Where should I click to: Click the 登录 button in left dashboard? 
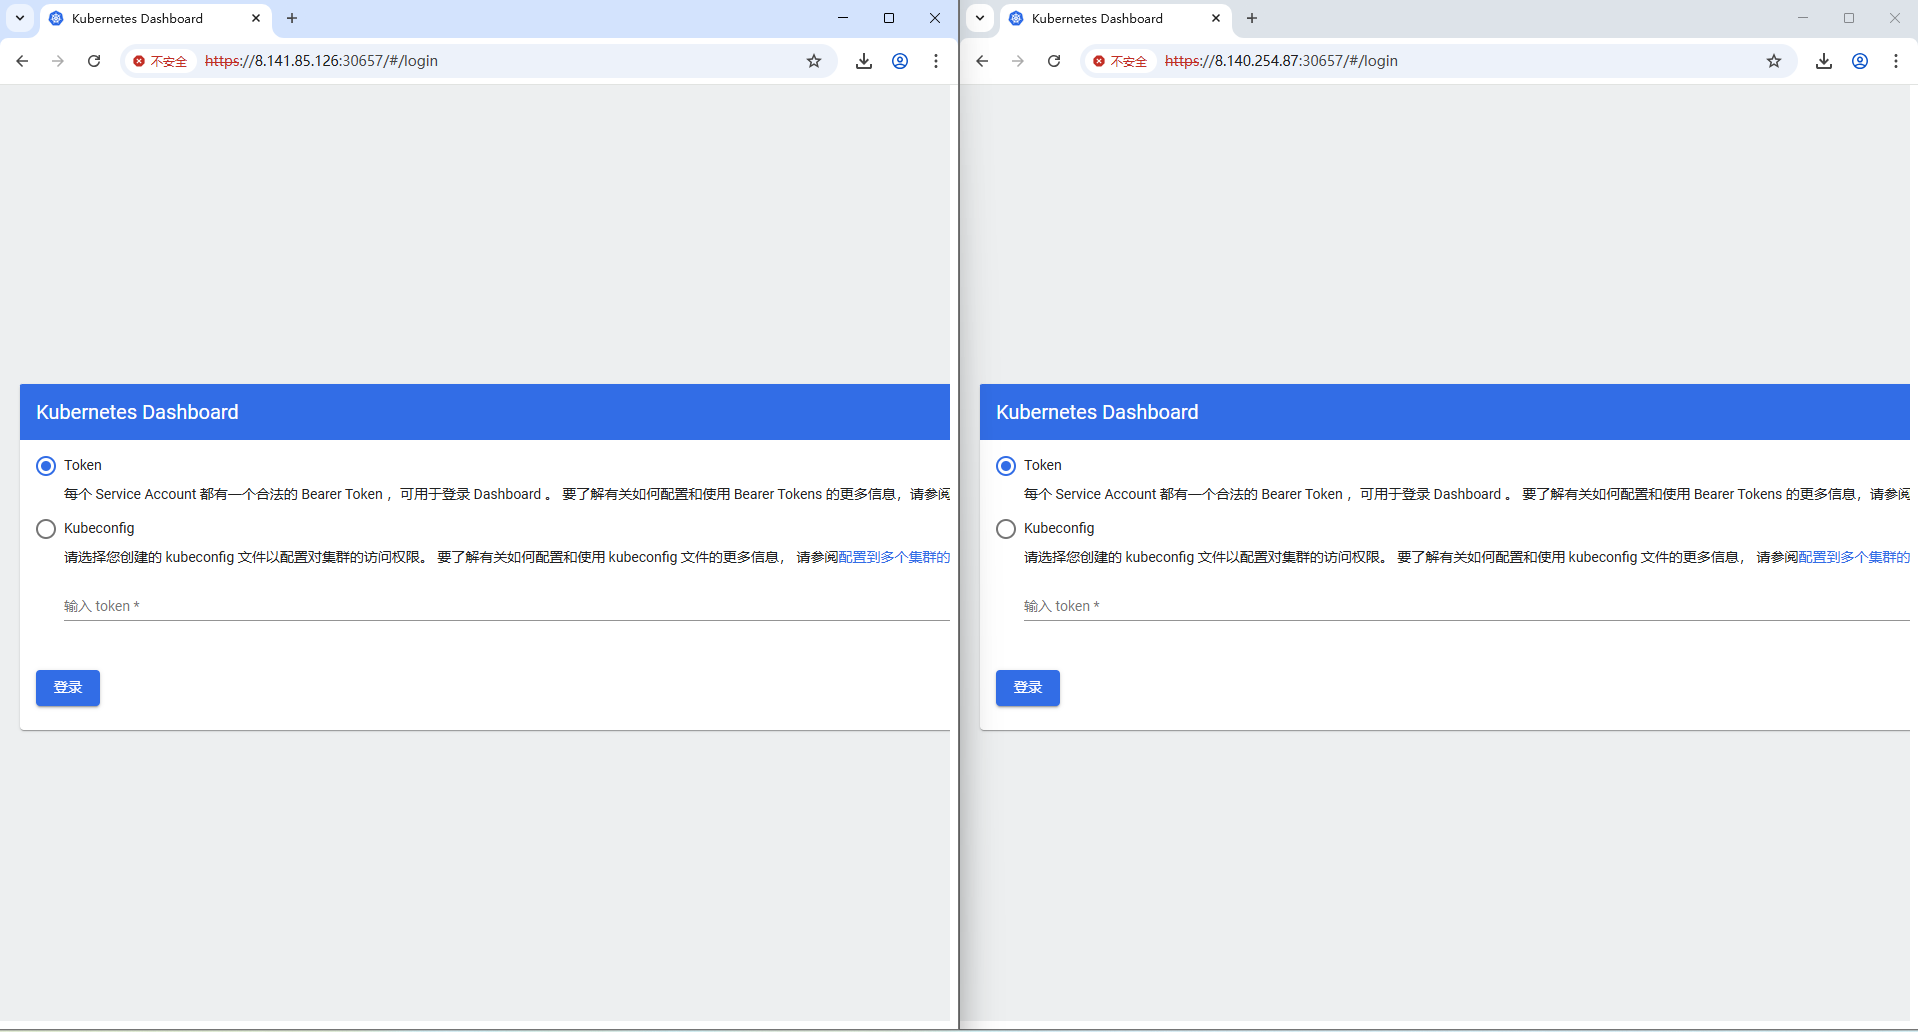pos(68,688)
